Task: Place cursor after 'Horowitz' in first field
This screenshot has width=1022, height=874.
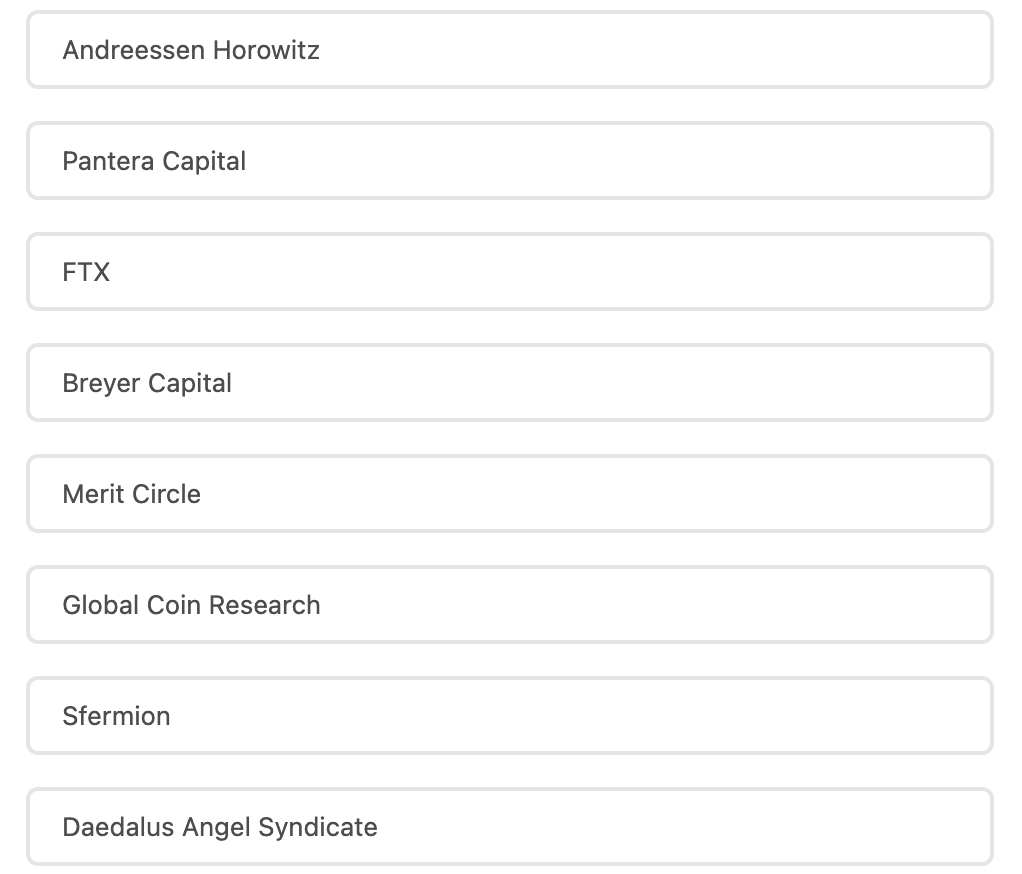Action: coord(322,50)
